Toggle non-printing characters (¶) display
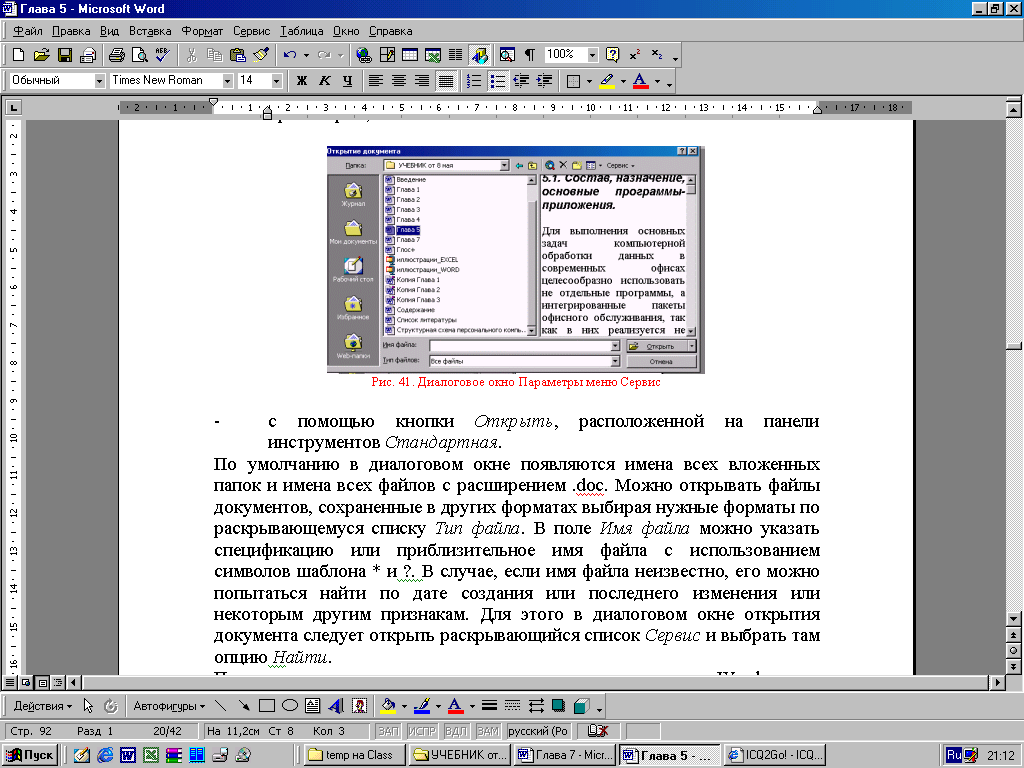 (x=530, y=55)
